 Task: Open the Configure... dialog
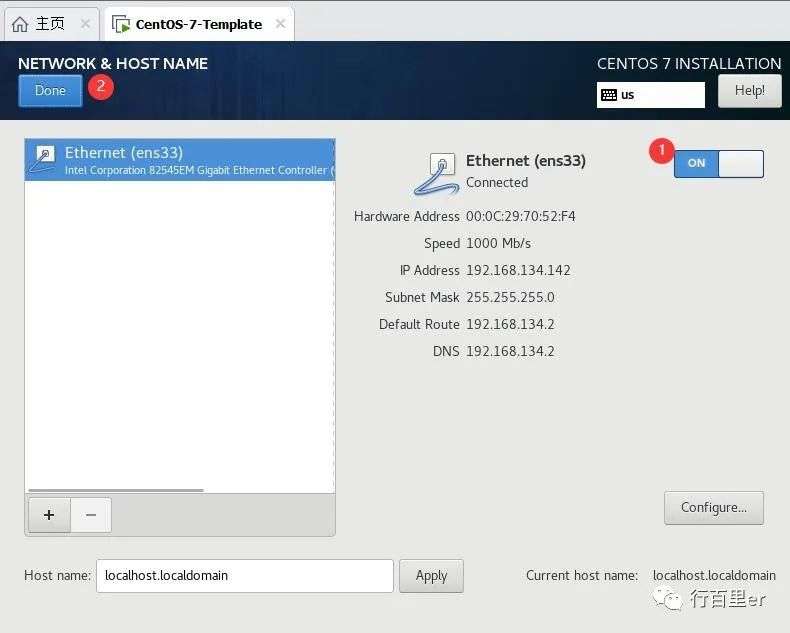(x=714, y=508)
